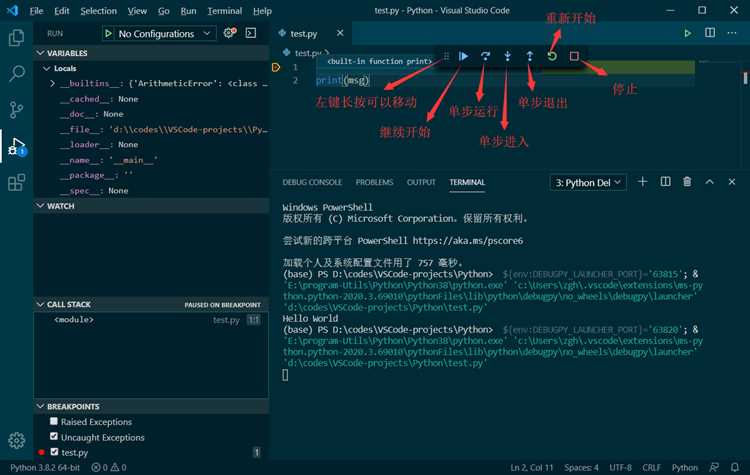
Task: Stop the debug session
Action: pyautogui.click(x=574, y=56)
